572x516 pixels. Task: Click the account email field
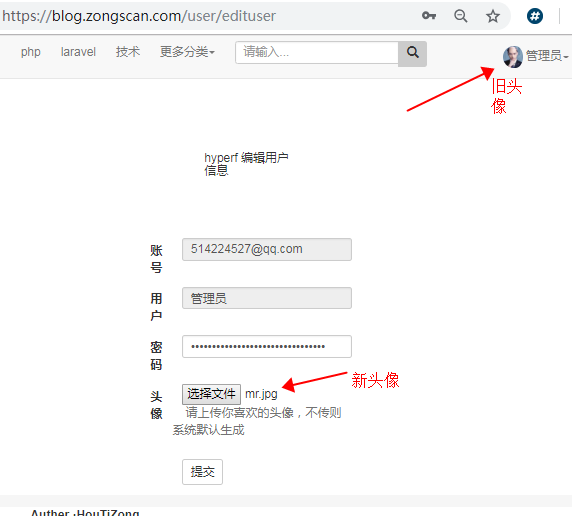(x=267, y=249)
